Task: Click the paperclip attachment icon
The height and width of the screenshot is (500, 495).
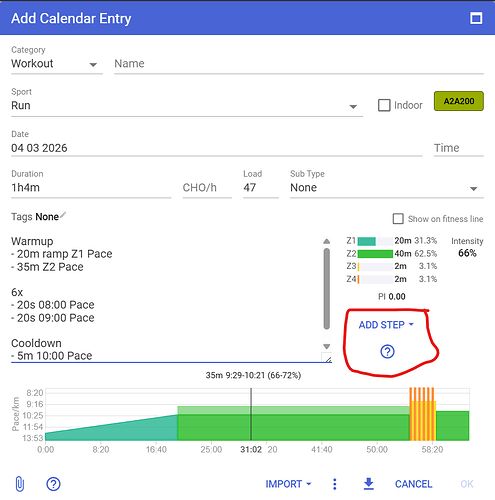Action: click(x=20, y=484)
